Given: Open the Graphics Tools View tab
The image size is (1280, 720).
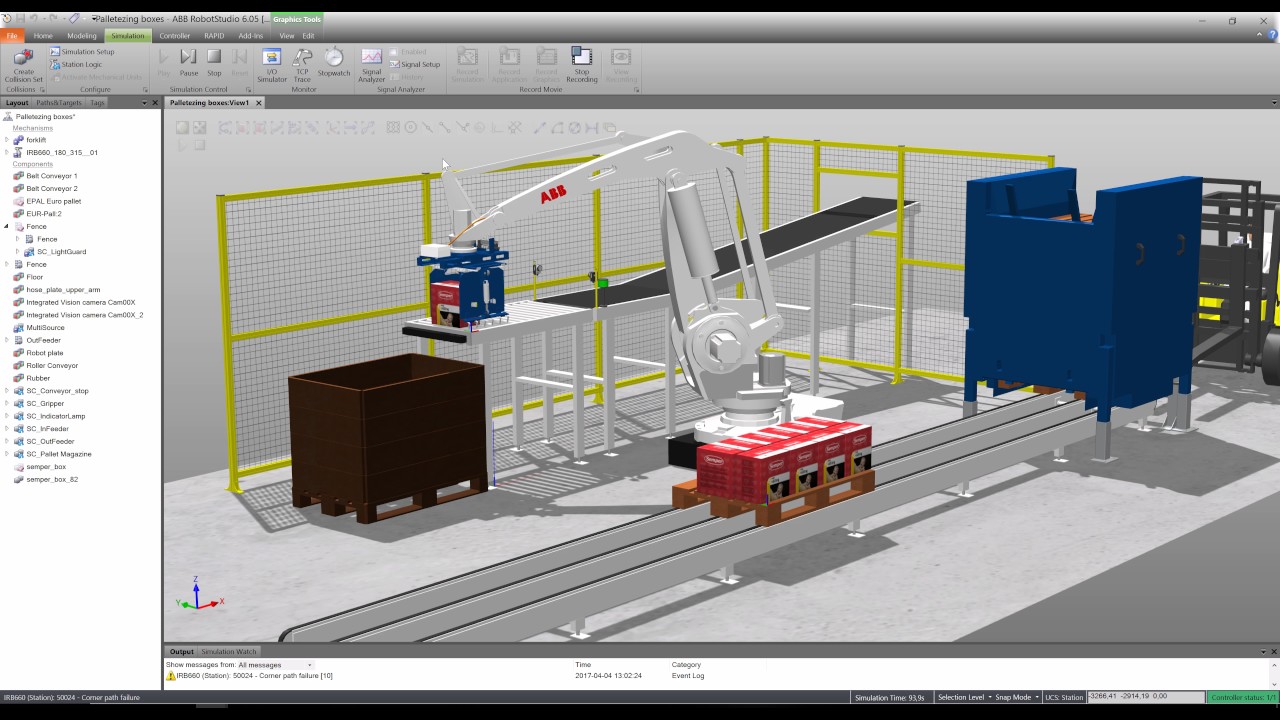Looking at the screenshot, I should coord(286,36).
